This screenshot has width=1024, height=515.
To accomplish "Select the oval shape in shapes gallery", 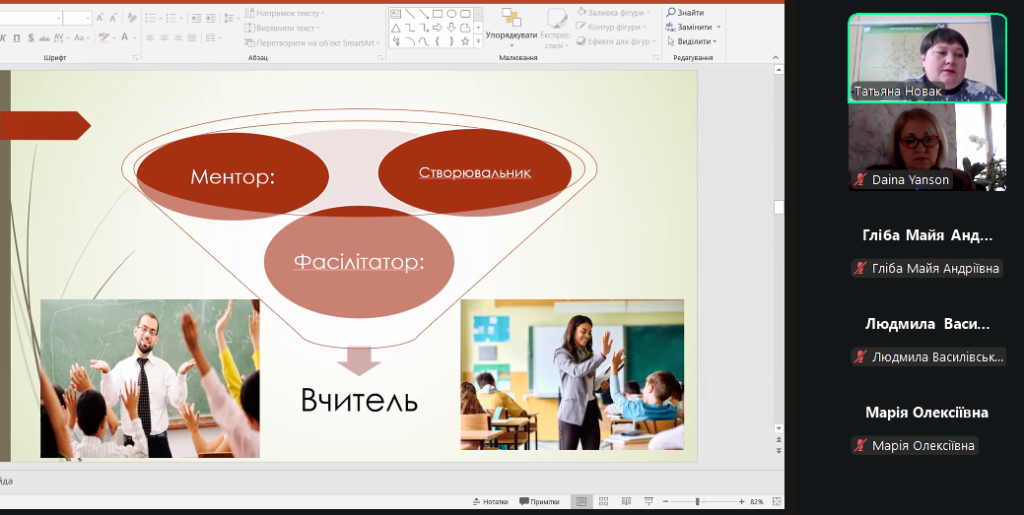I will pos(451,14).
